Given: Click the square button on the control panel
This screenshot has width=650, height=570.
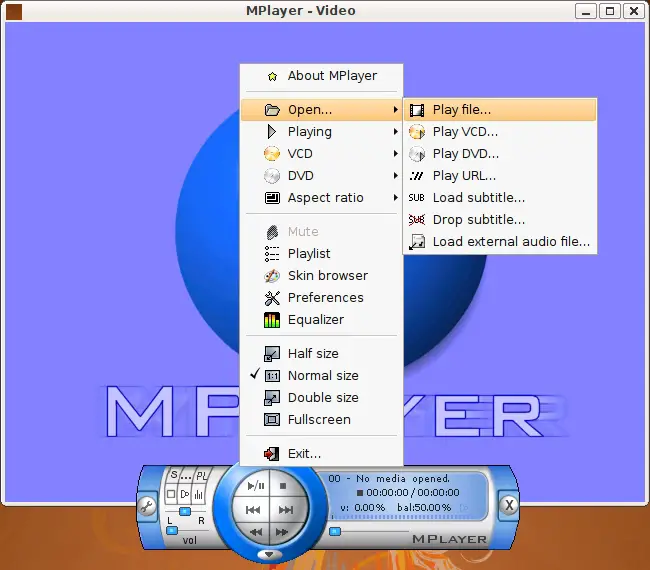Looking at the screenshot, I should coord(171,494).
